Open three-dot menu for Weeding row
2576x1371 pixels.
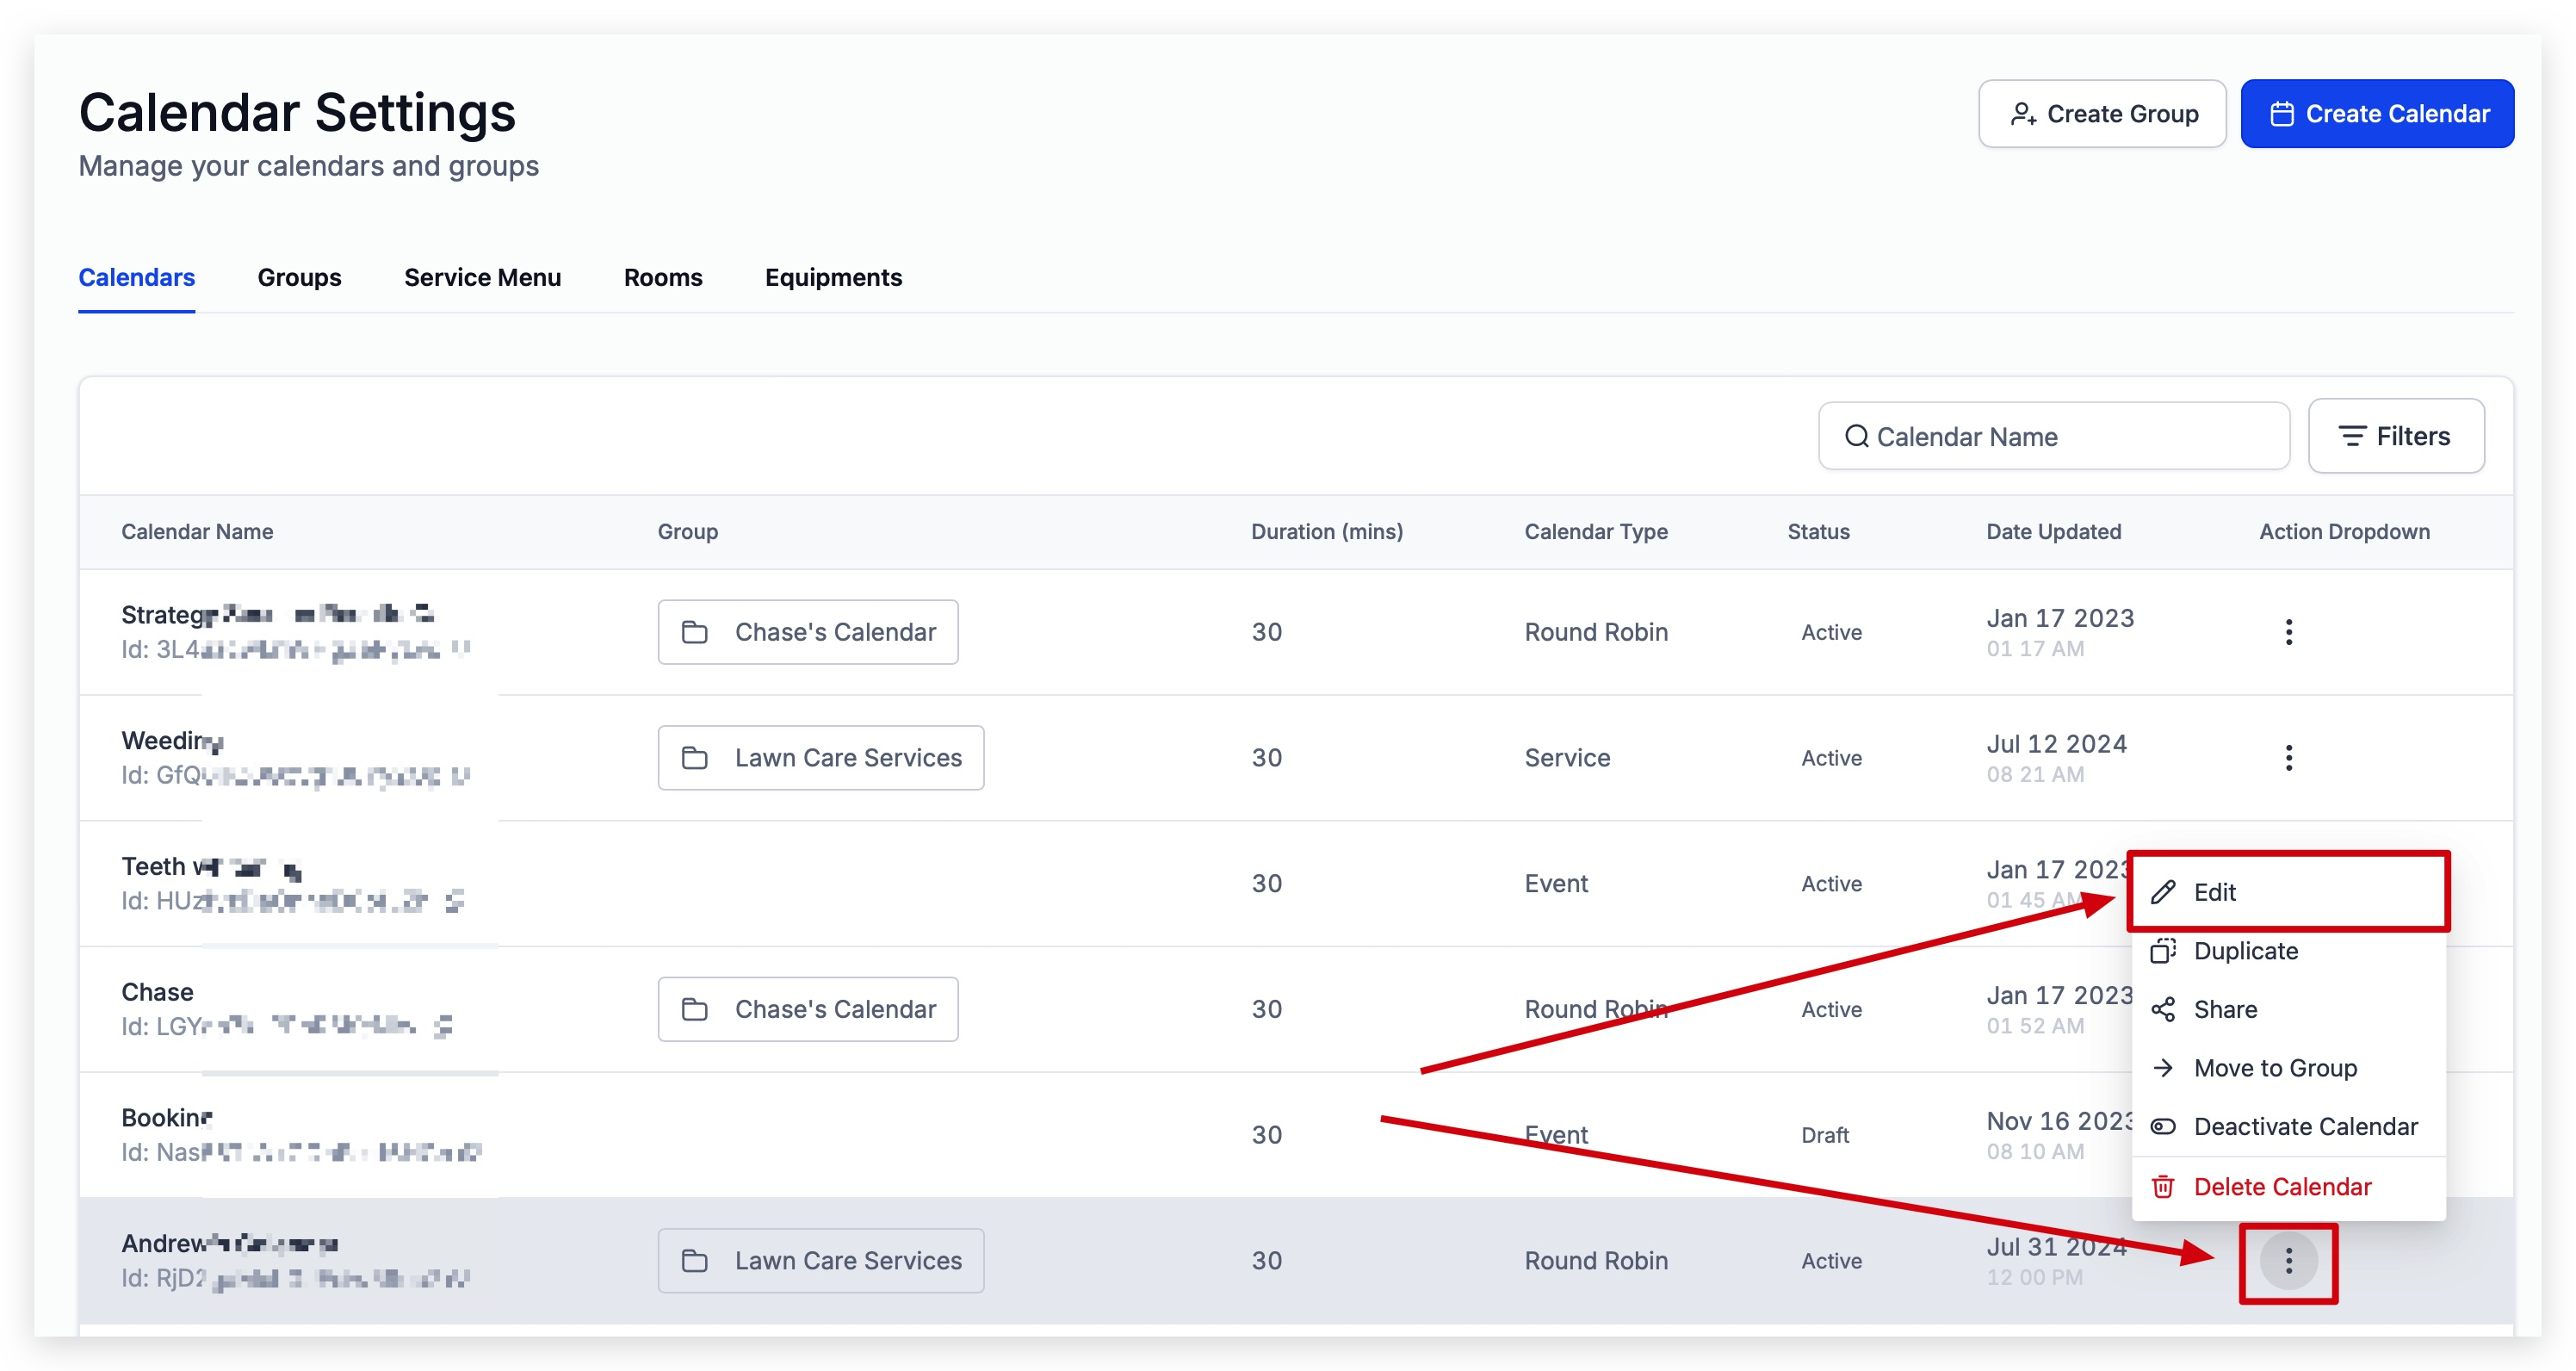click(2289, 758)
